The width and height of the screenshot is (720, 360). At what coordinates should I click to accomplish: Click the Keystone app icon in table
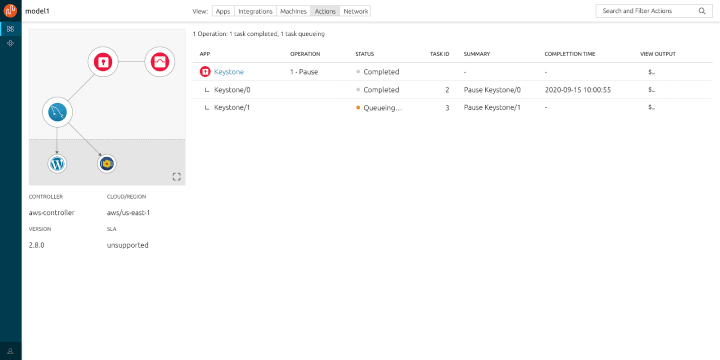coord(204,72)
